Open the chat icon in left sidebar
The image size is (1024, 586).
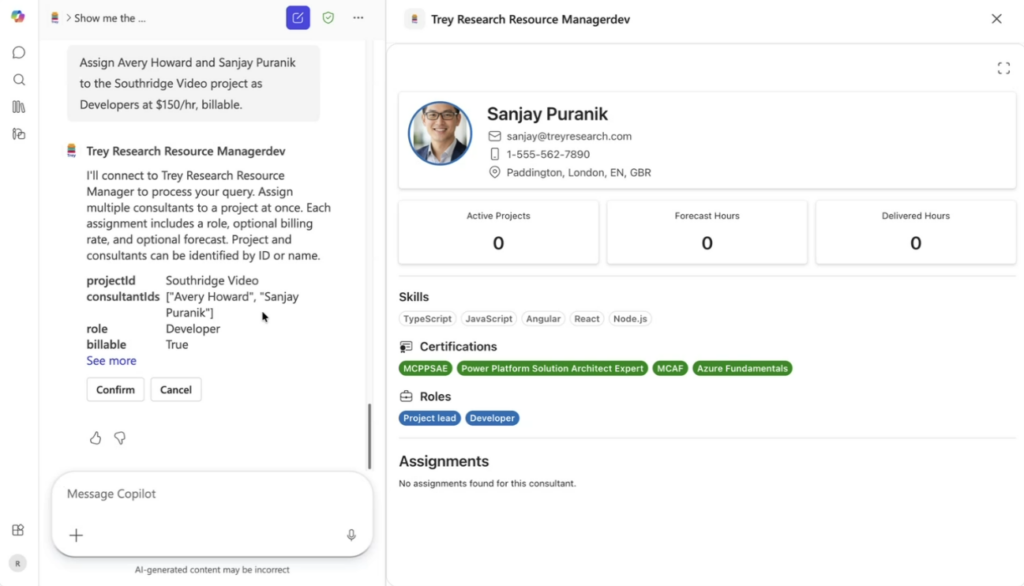click(19, 52)
